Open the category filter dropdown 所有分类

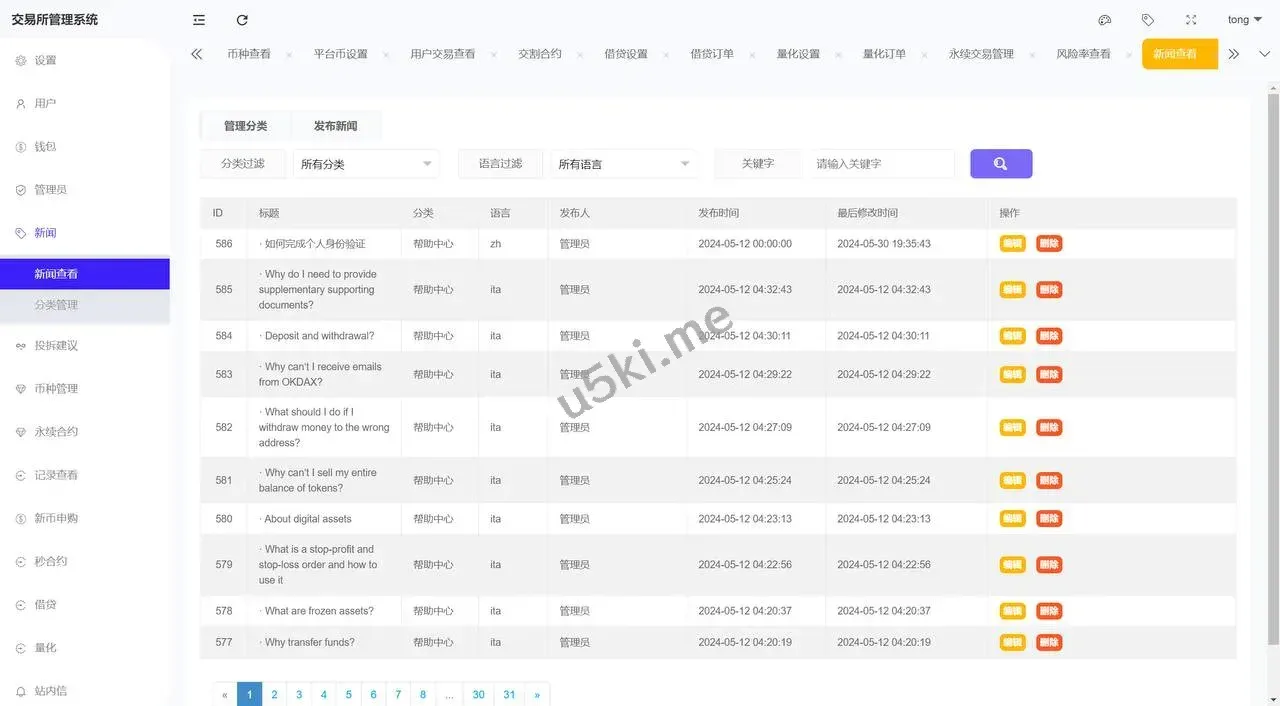pyautogui.click(x=366, y=164)
